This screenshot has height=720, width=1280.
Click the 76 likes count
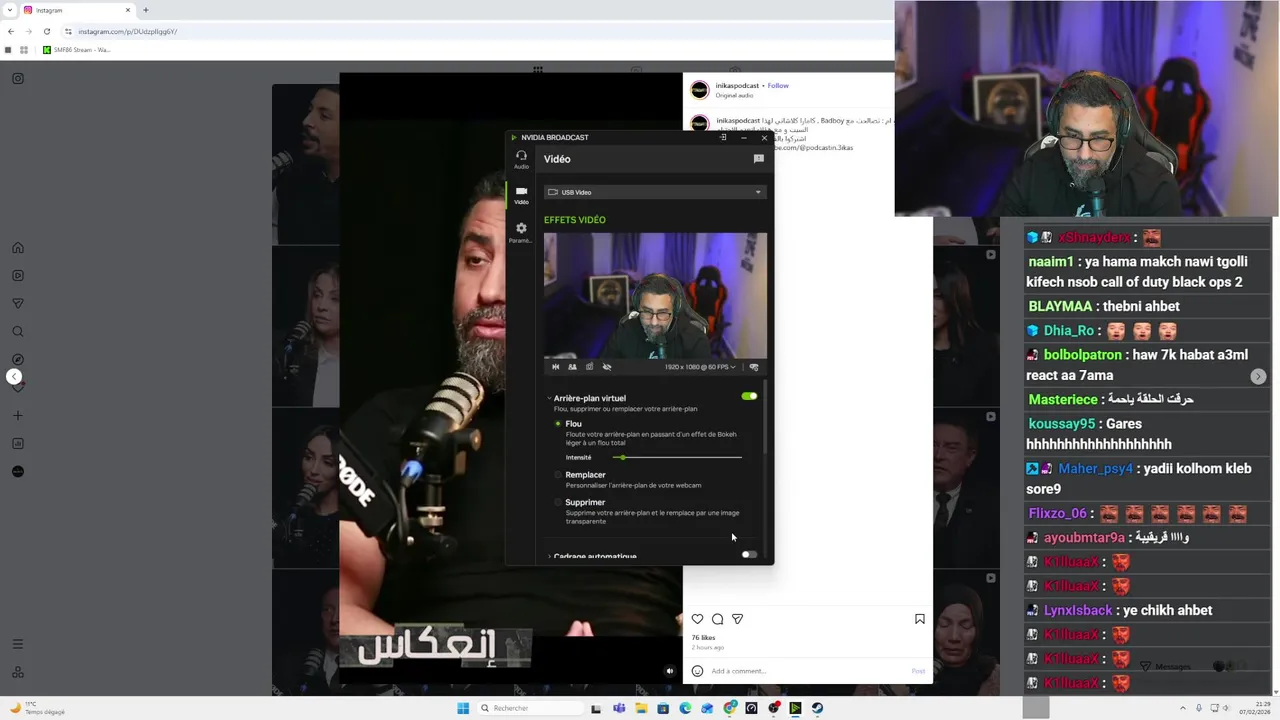(703, 637)
